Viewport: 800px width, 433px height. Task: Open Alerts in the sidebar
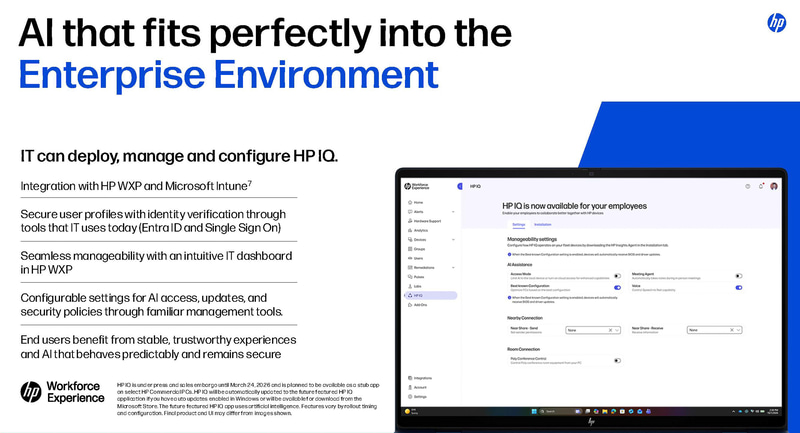point(416,212)
